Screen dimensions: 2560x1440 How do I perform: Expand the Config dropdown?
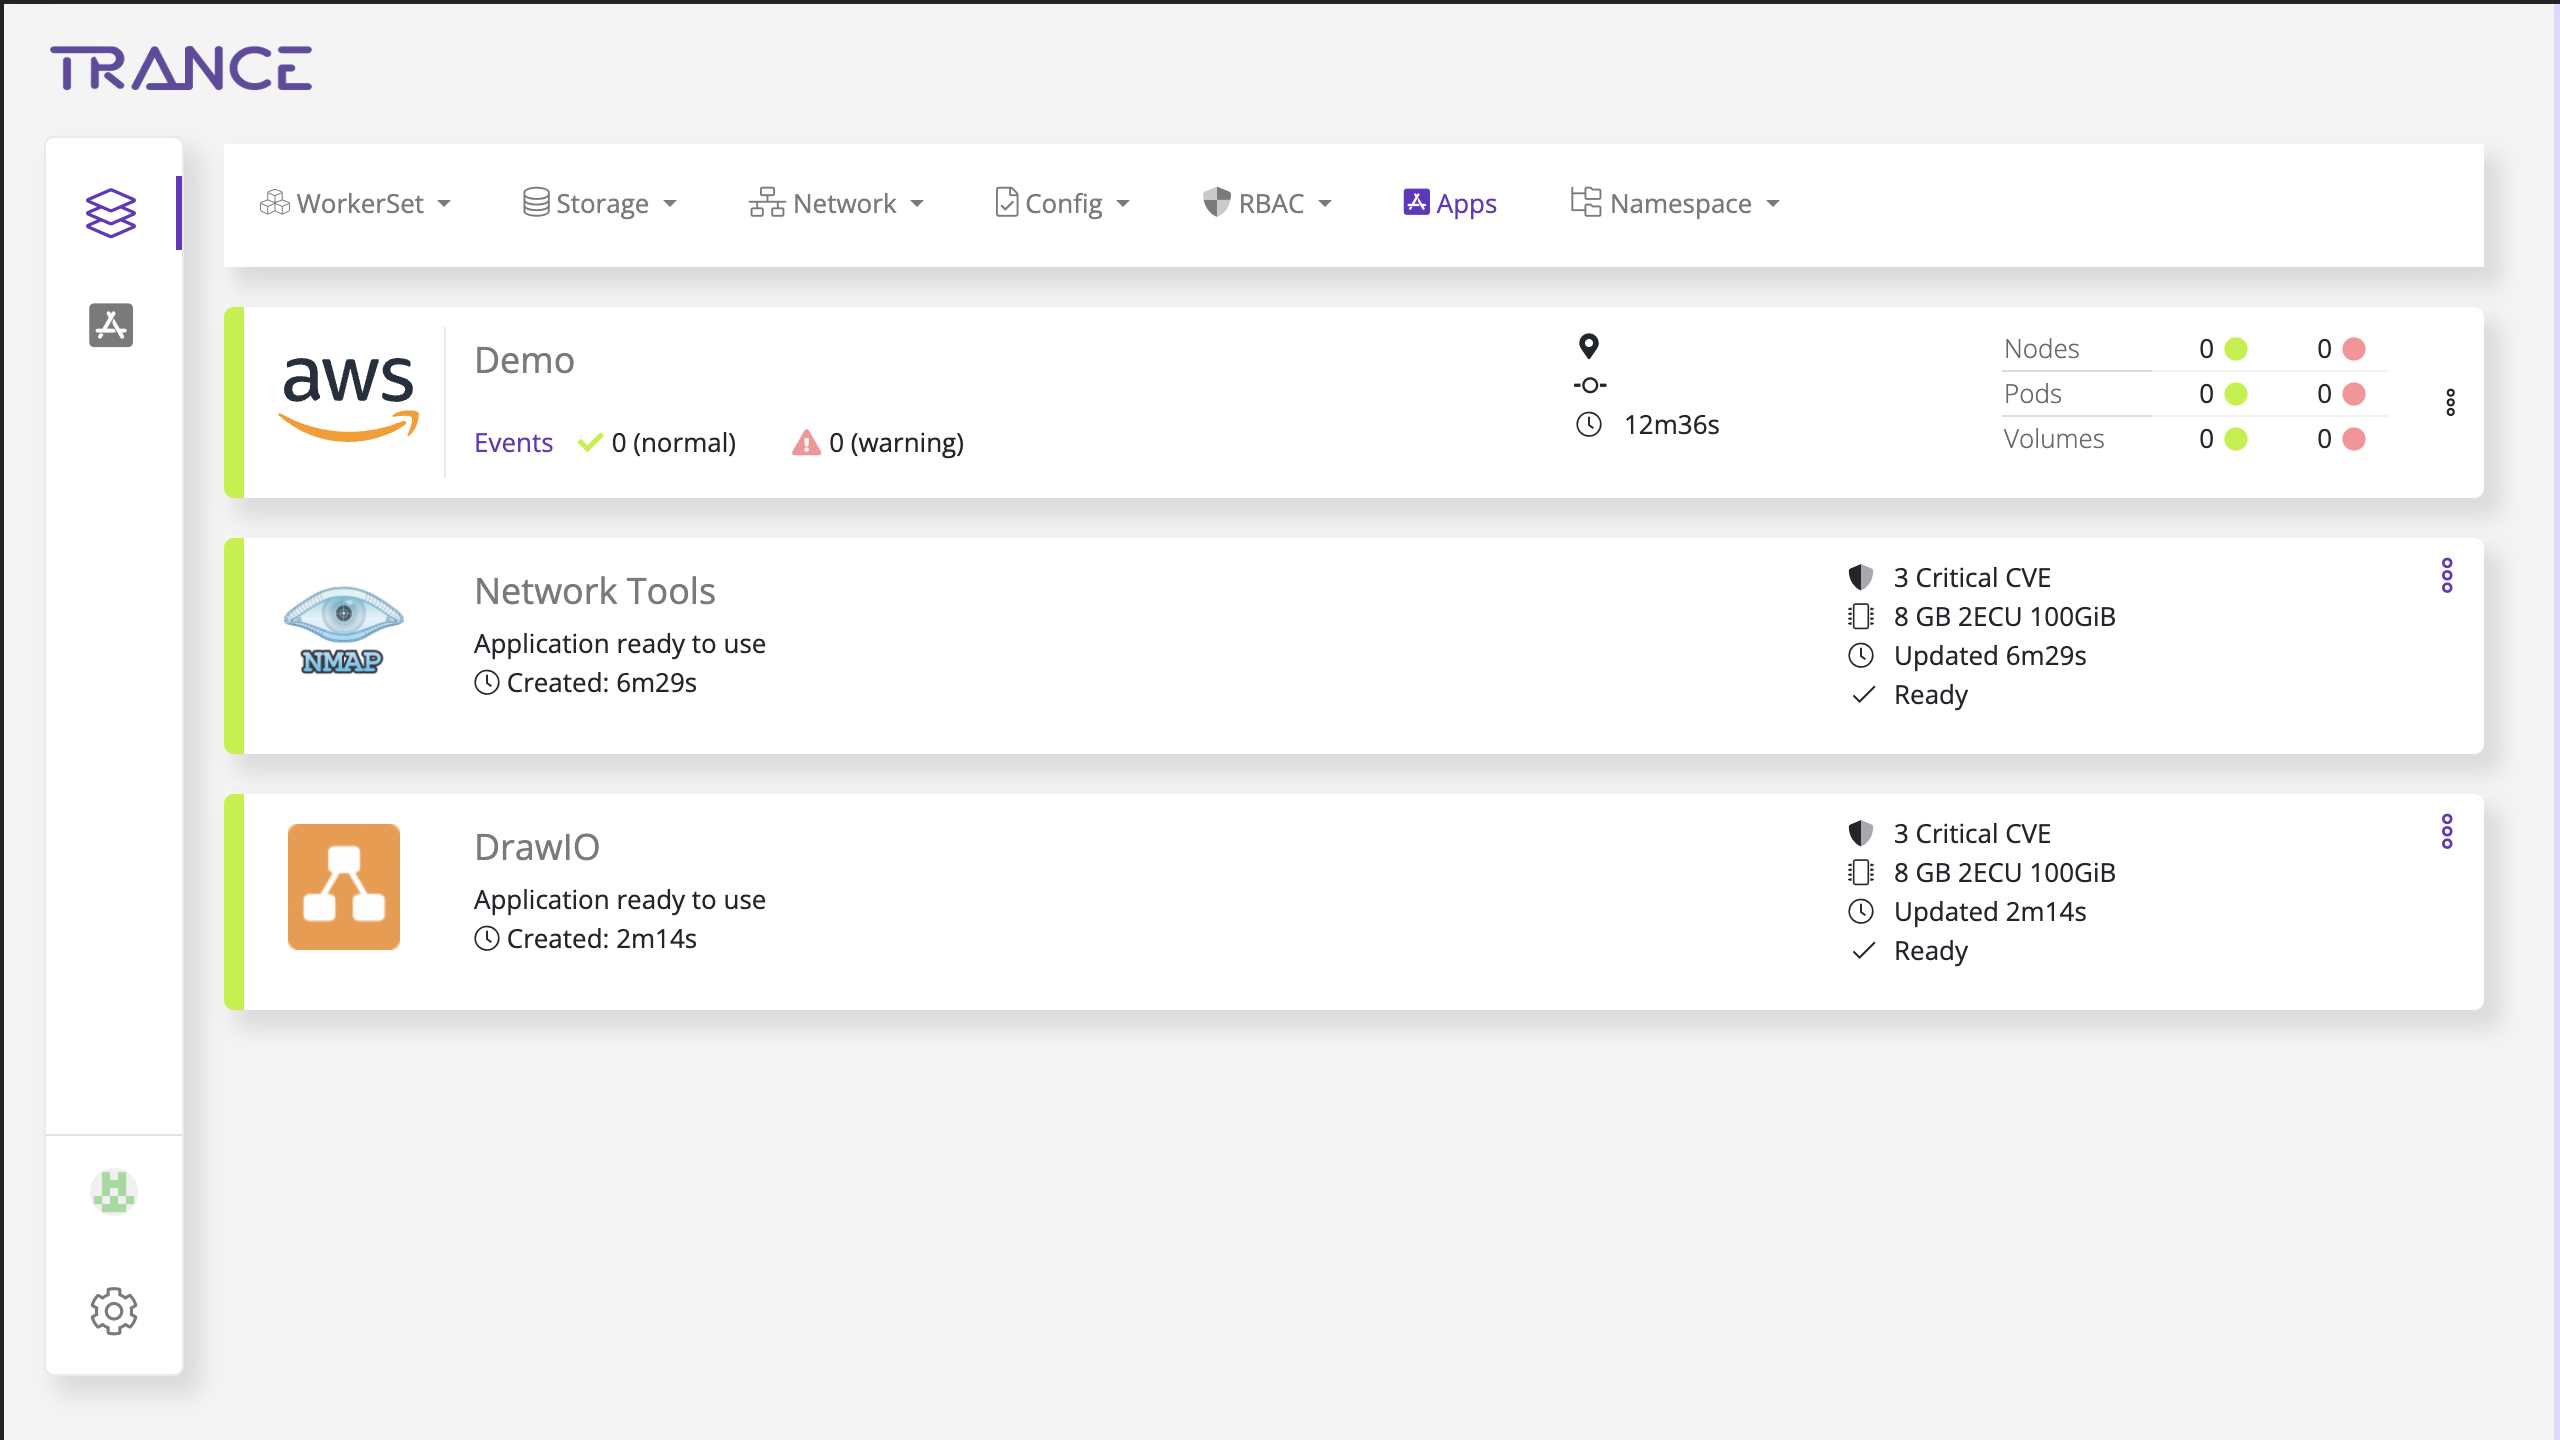1062,204
